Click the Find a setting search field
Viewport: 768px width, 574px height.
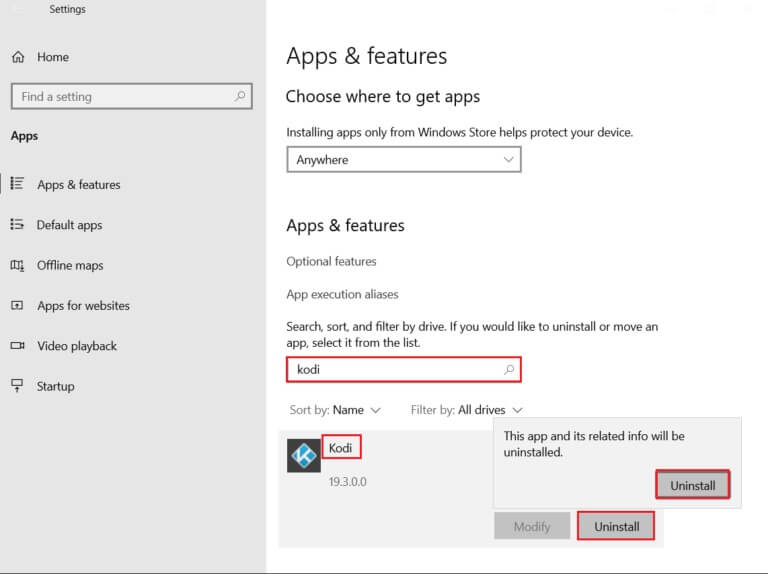click(131, 96)
